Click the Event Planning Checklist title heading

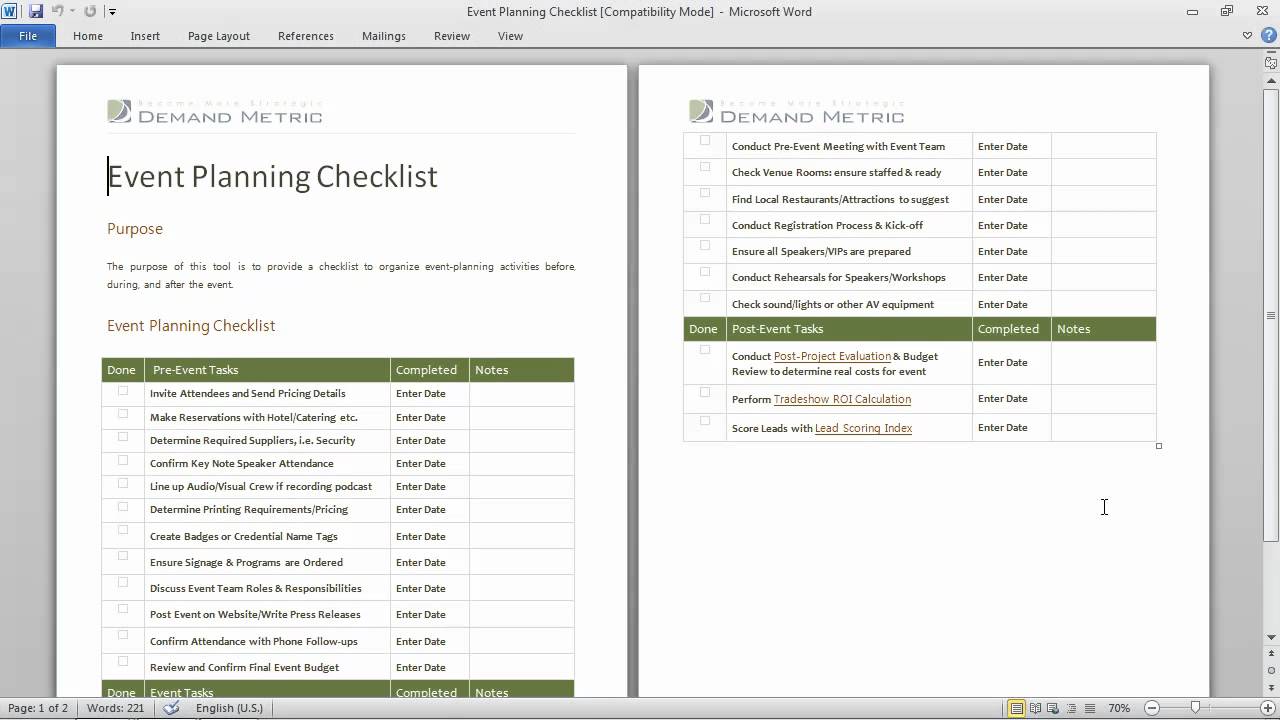(272, 176)
